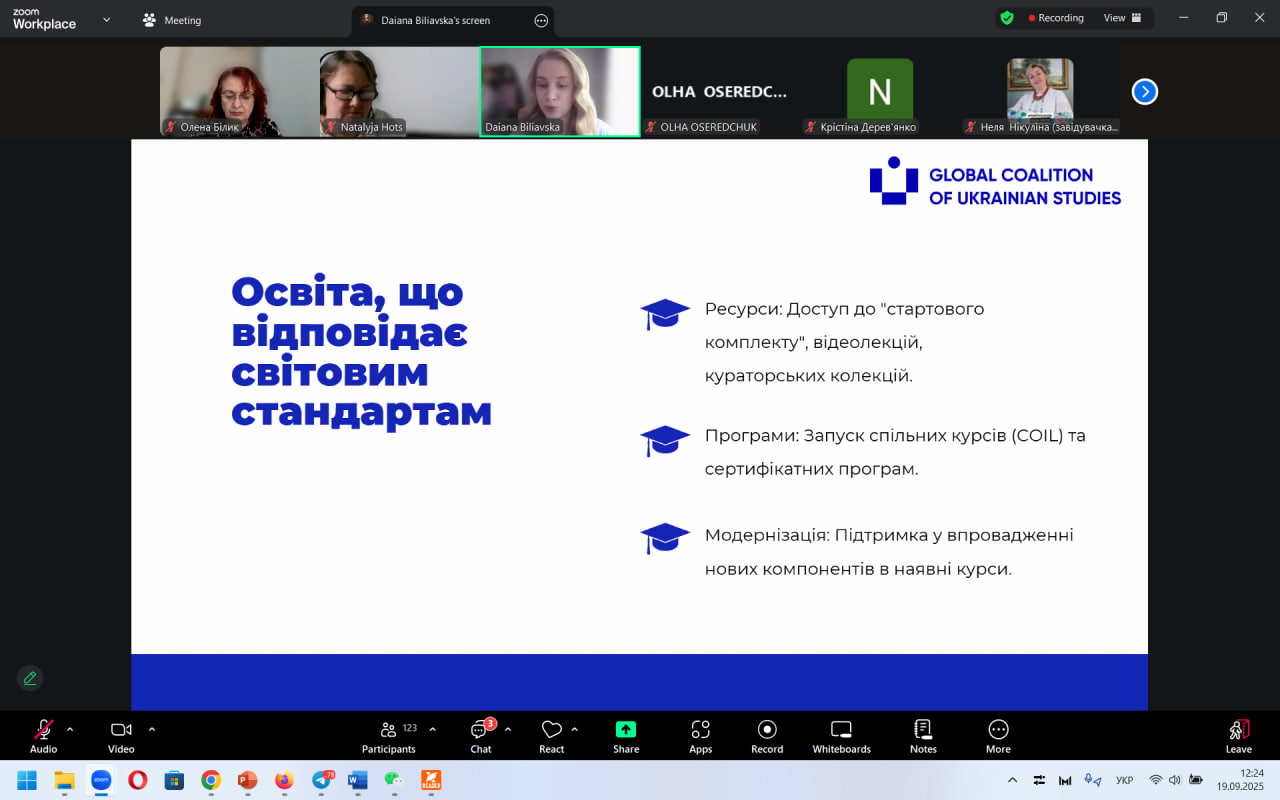Open the Zoom Workplace dropdown chevron
This screenshot has width=1280, height=800.
pos(106,19)
